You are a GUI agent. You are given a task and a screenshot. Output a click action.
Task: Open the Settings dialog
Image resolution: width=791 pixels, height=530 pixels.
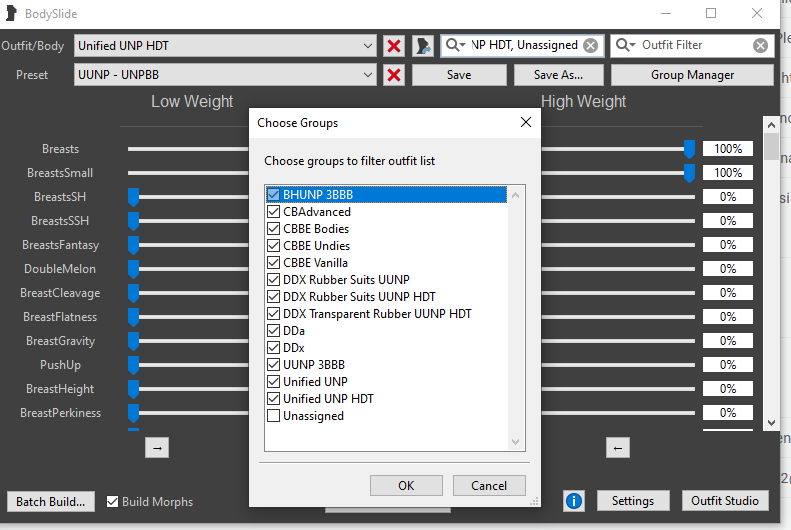633,501
